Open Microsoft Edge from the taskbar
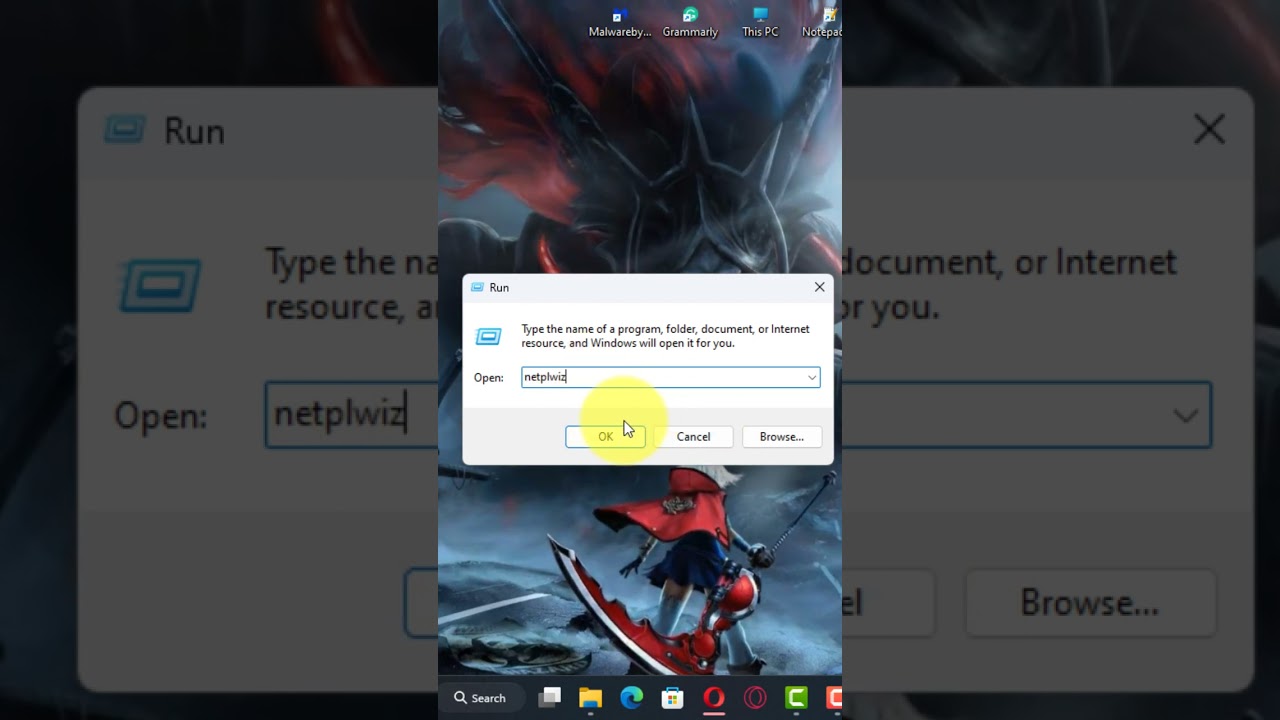1280x720 pixels. (631, 698)
